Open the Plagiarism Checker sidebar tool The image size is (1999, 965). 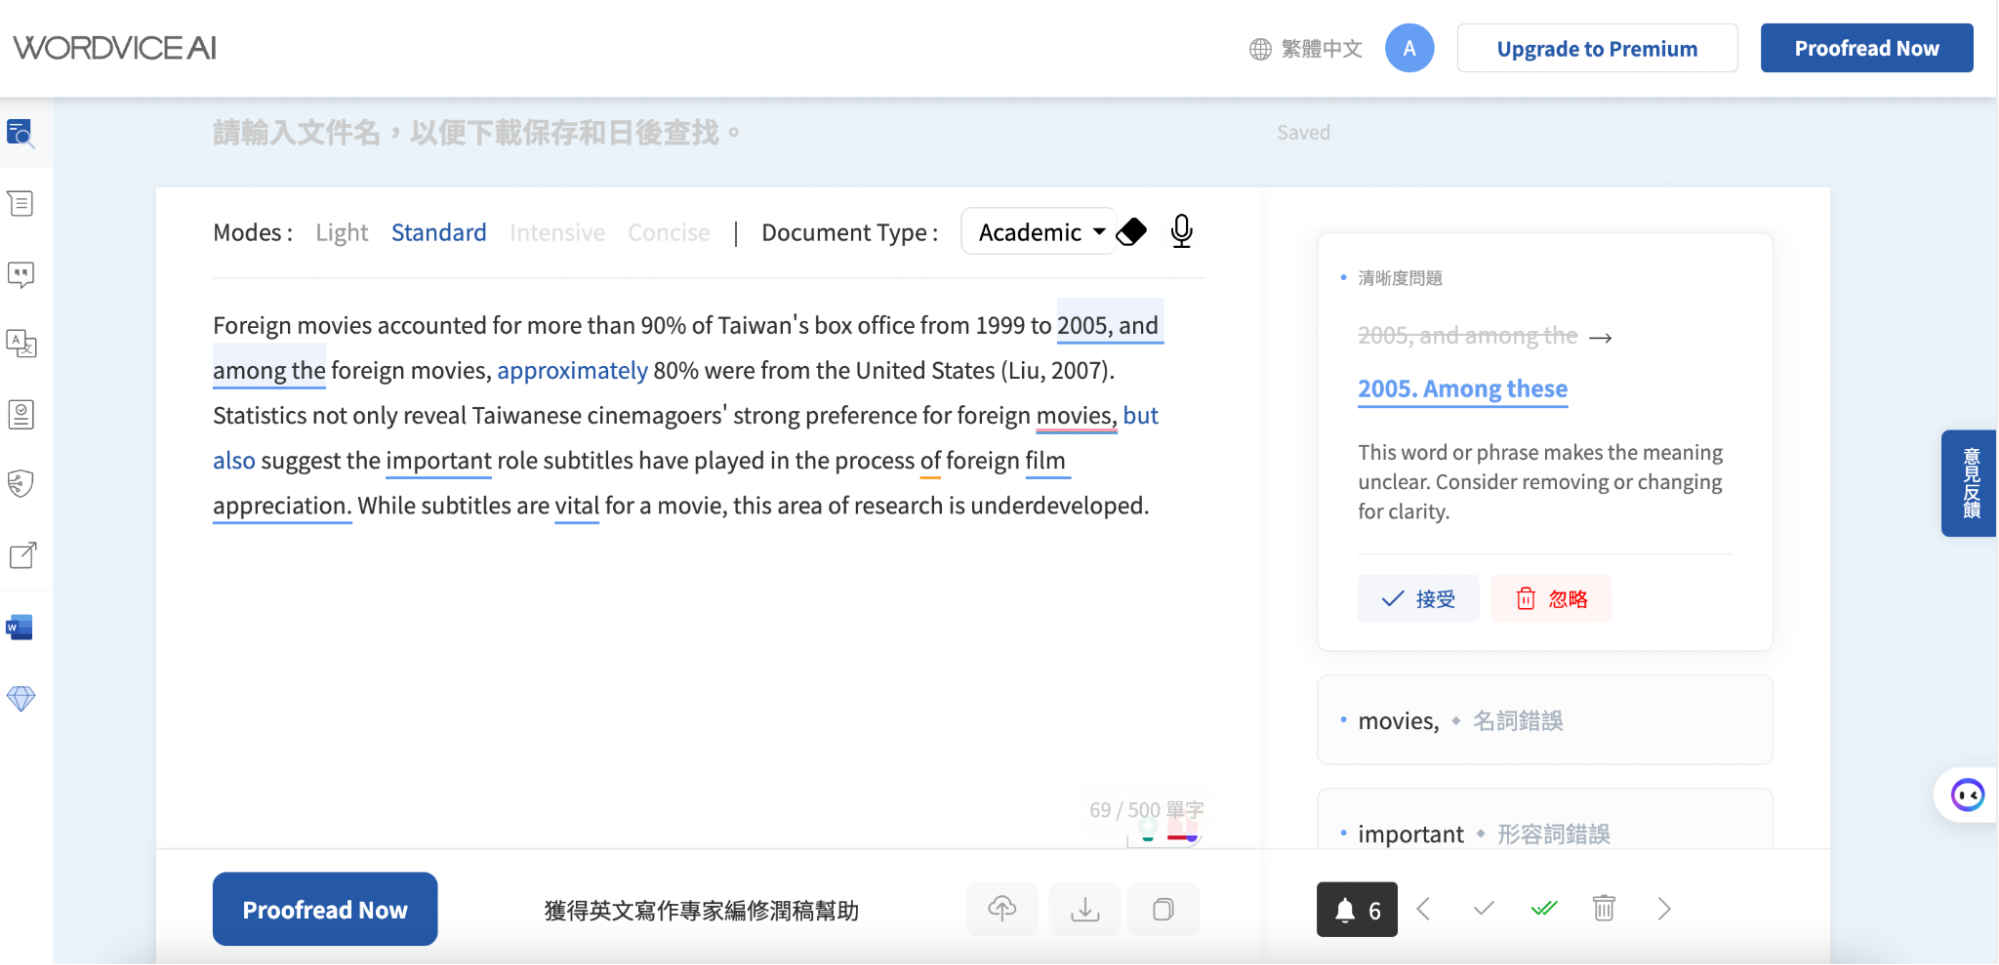[x=22, y=414]
